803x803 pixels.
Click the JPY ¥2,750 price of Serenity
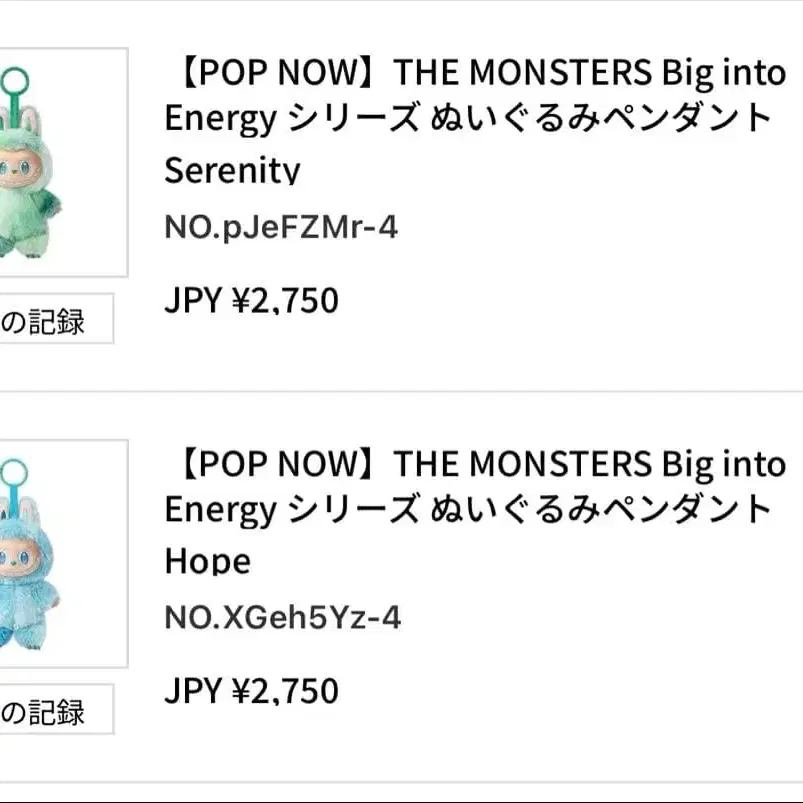coord(251,300)
